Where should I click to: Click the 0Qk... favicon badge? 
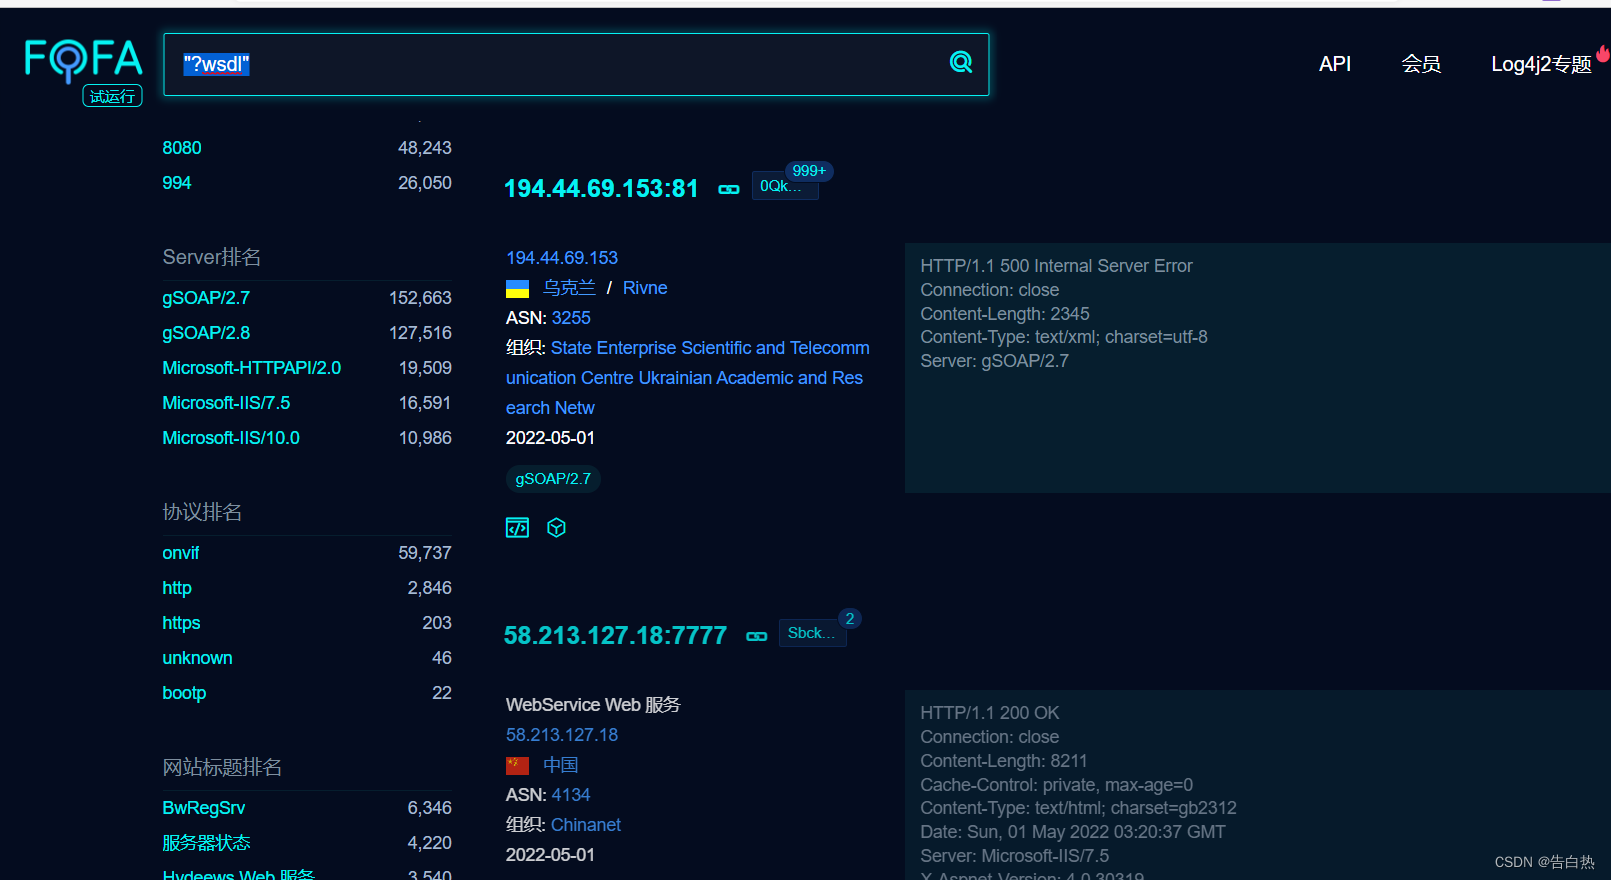coord(785,186)
